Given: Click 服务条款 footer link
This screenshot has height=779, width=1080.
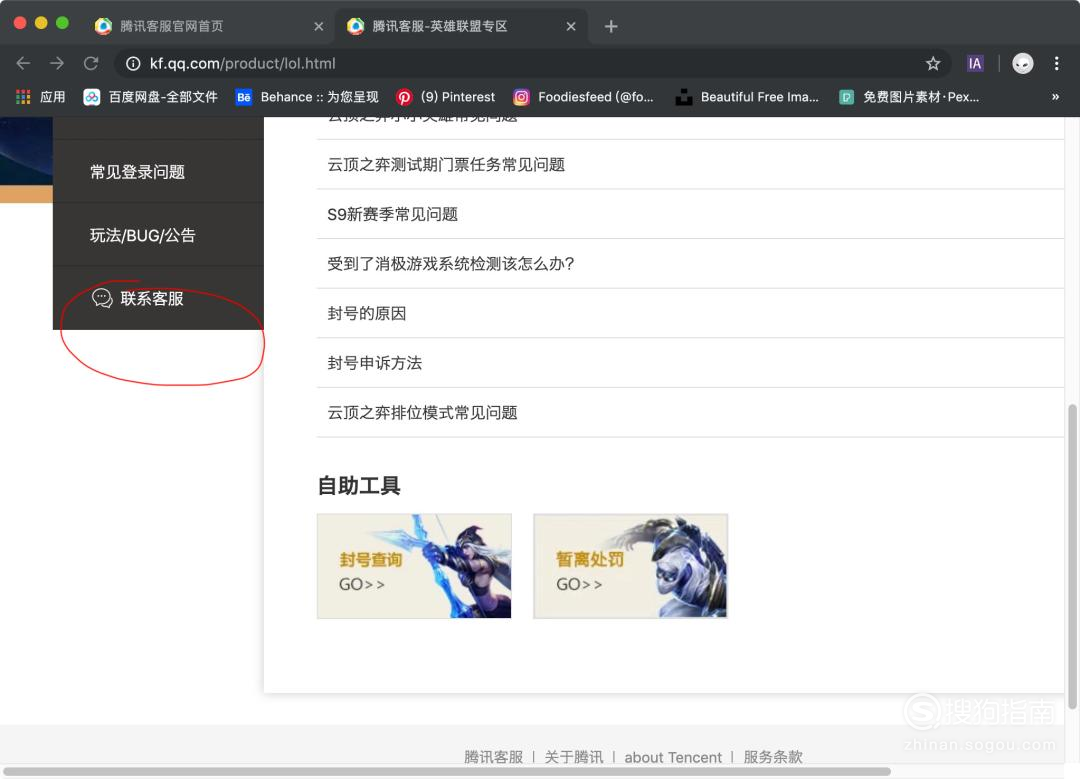Looking at the screenshot, I should point(773,757).
